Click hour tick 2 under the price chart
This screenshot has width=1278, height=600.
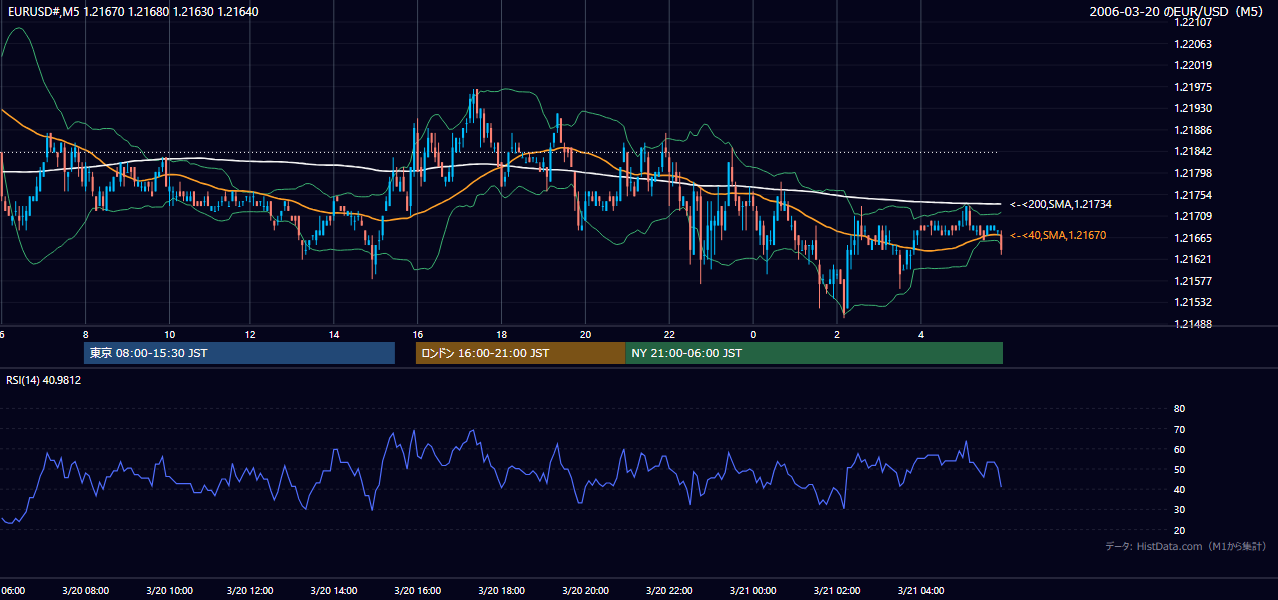point(837,335)
